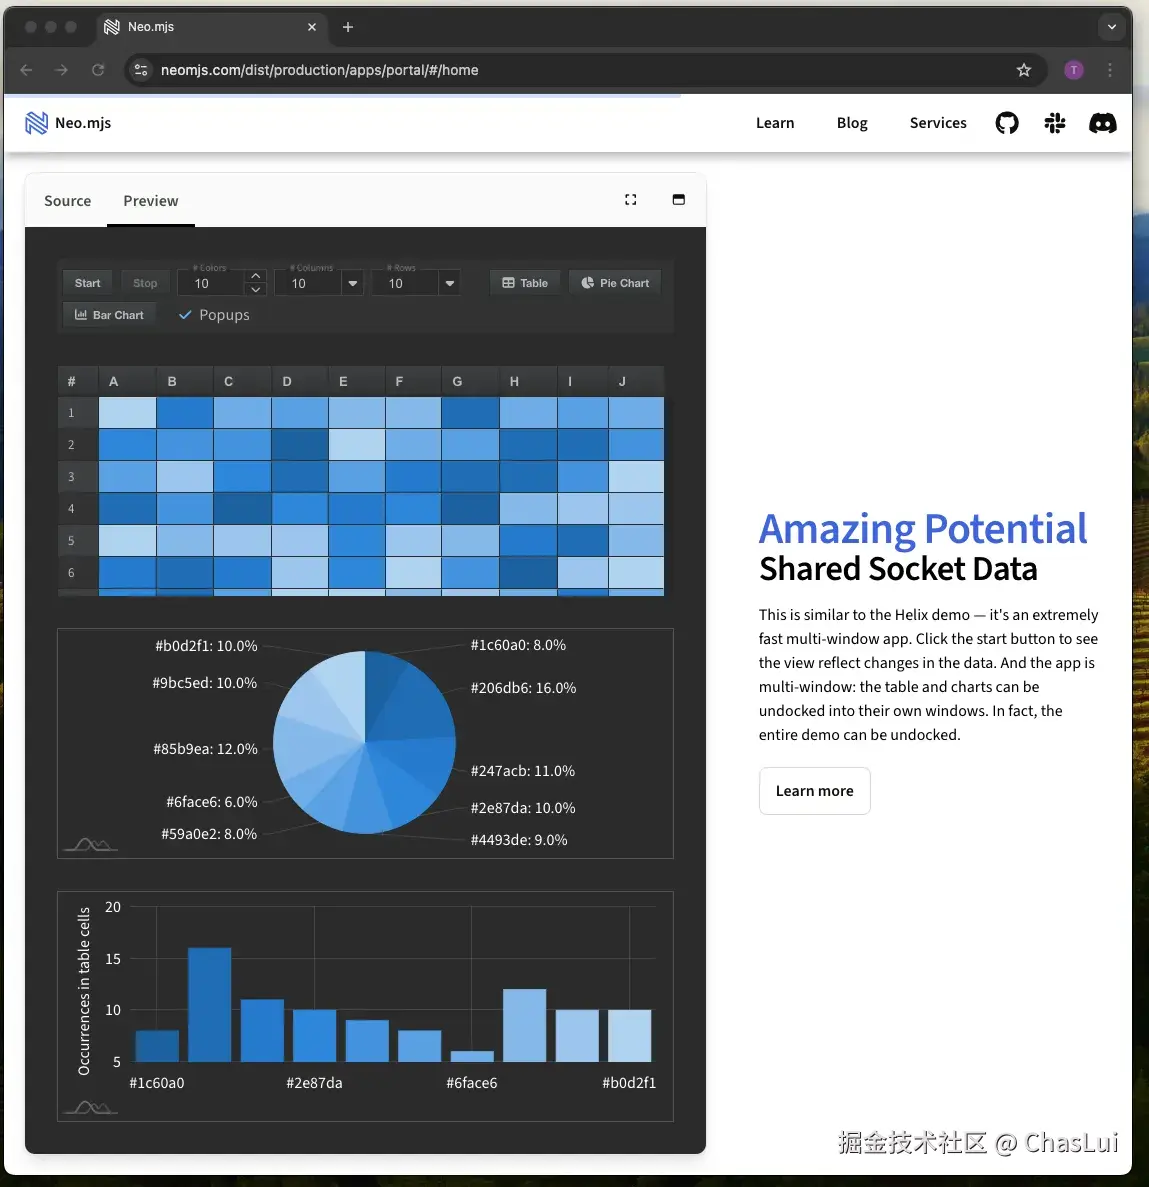Click column header J in the table
The height and width of the screenshot is (1187, 1149).
tap(636, 382)
